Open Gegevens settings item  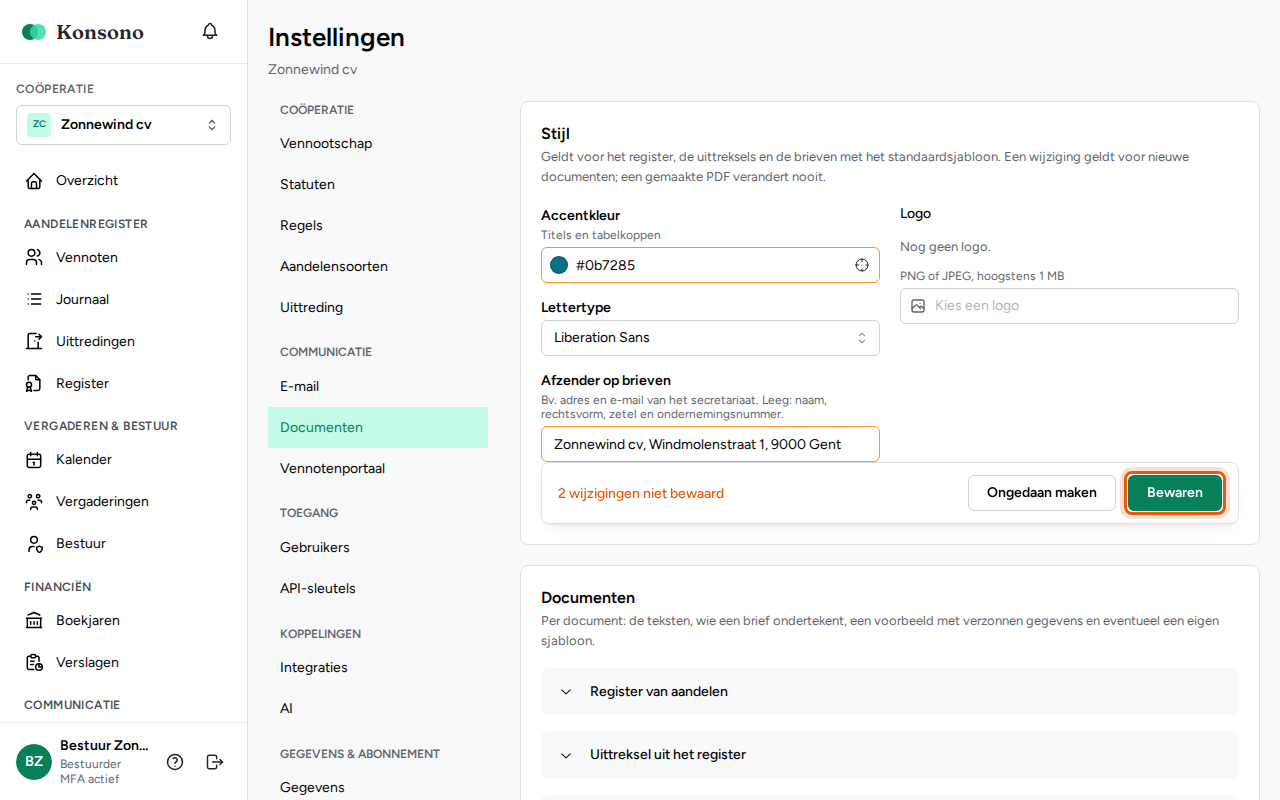click(378, 788)
